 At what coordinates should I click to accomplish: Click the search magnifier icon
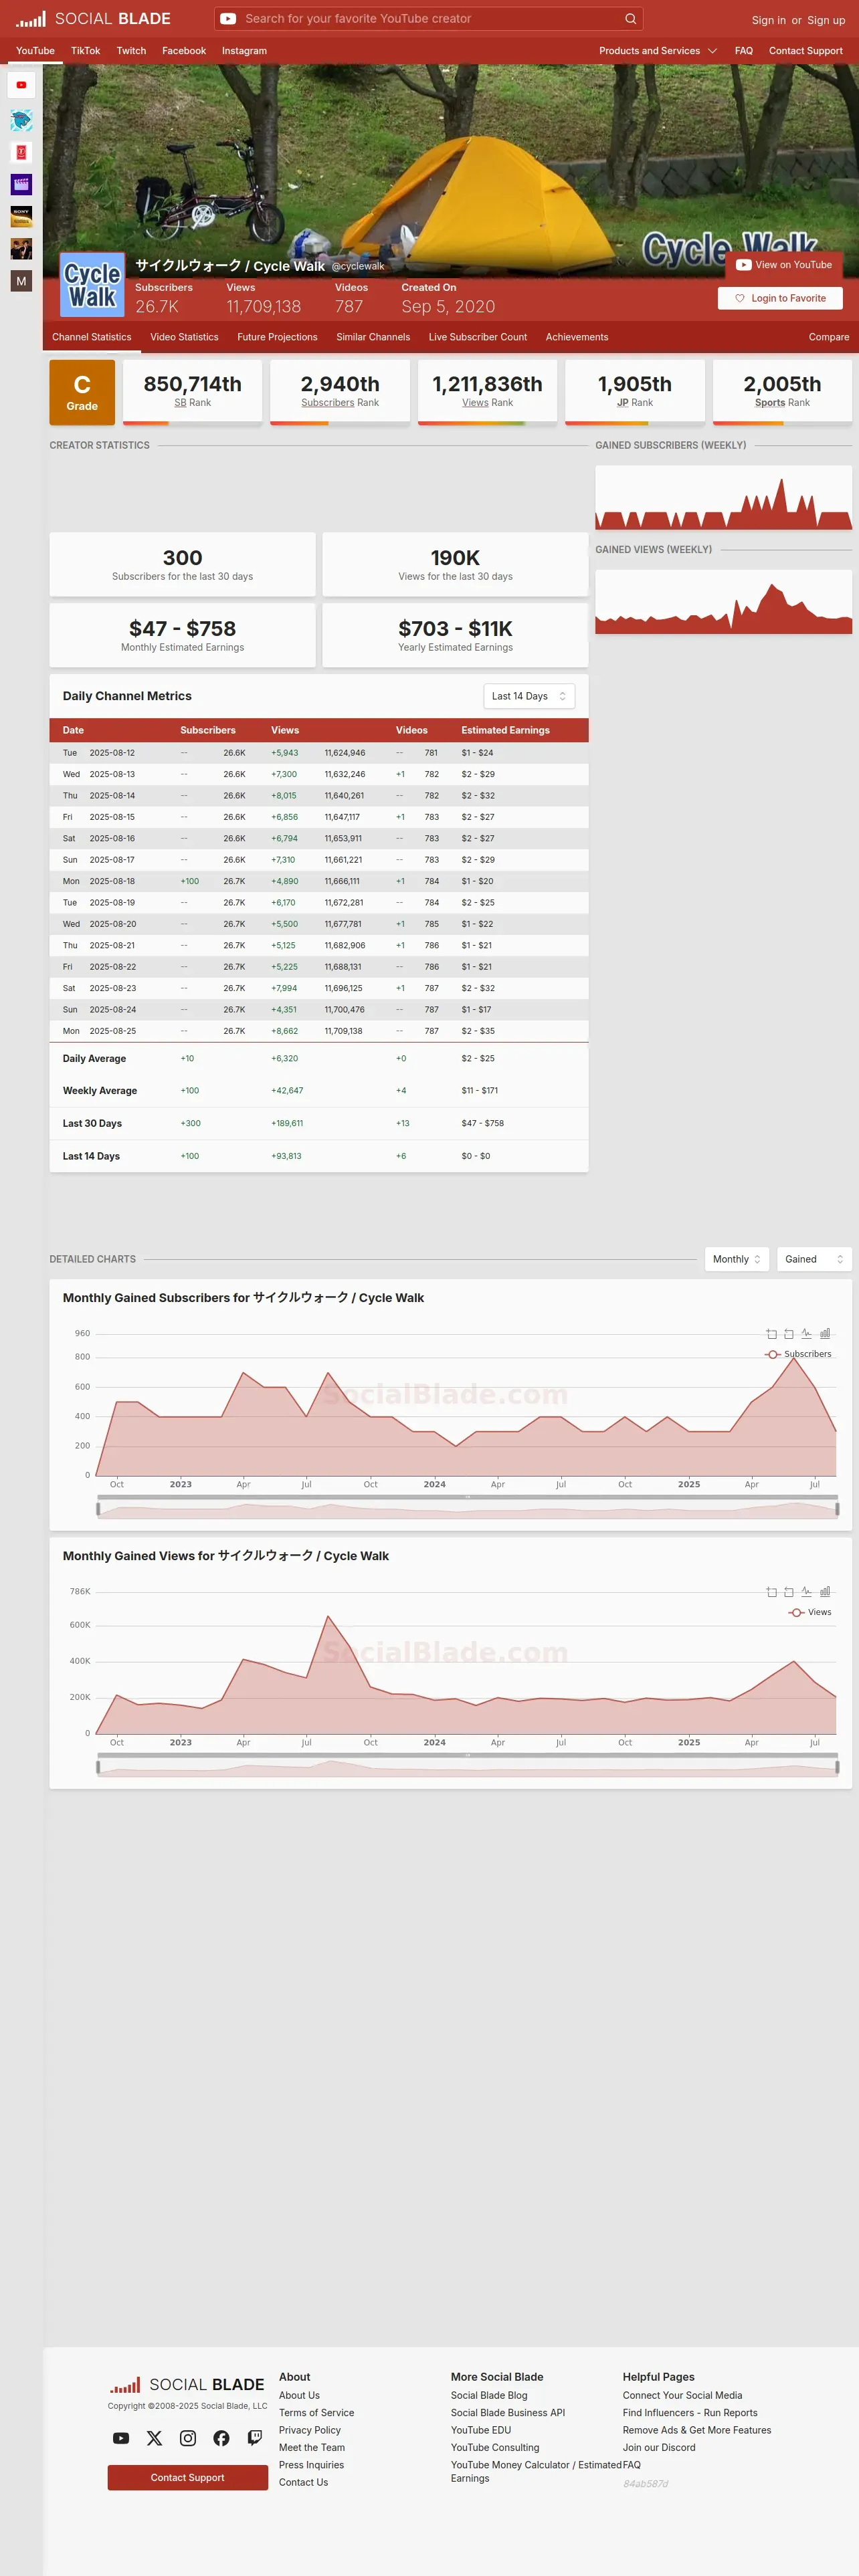click(x=630, y=19)
